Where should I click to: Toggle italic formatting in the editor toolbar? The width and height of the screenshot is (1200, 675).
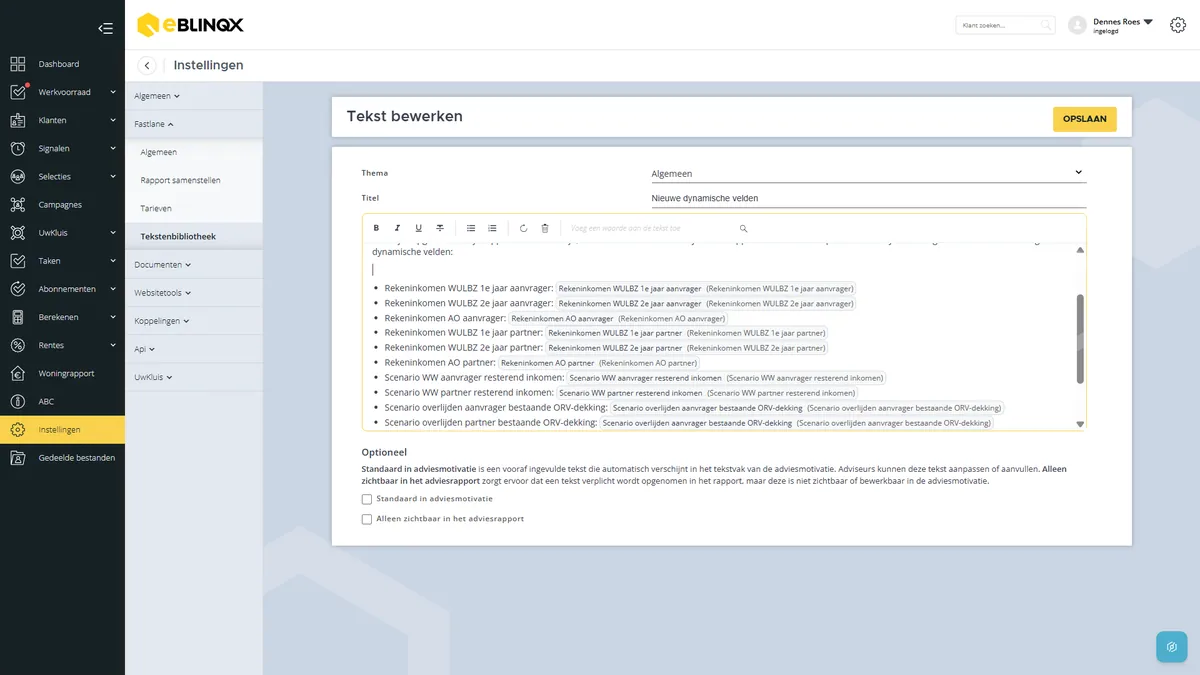tap(397, 228)
